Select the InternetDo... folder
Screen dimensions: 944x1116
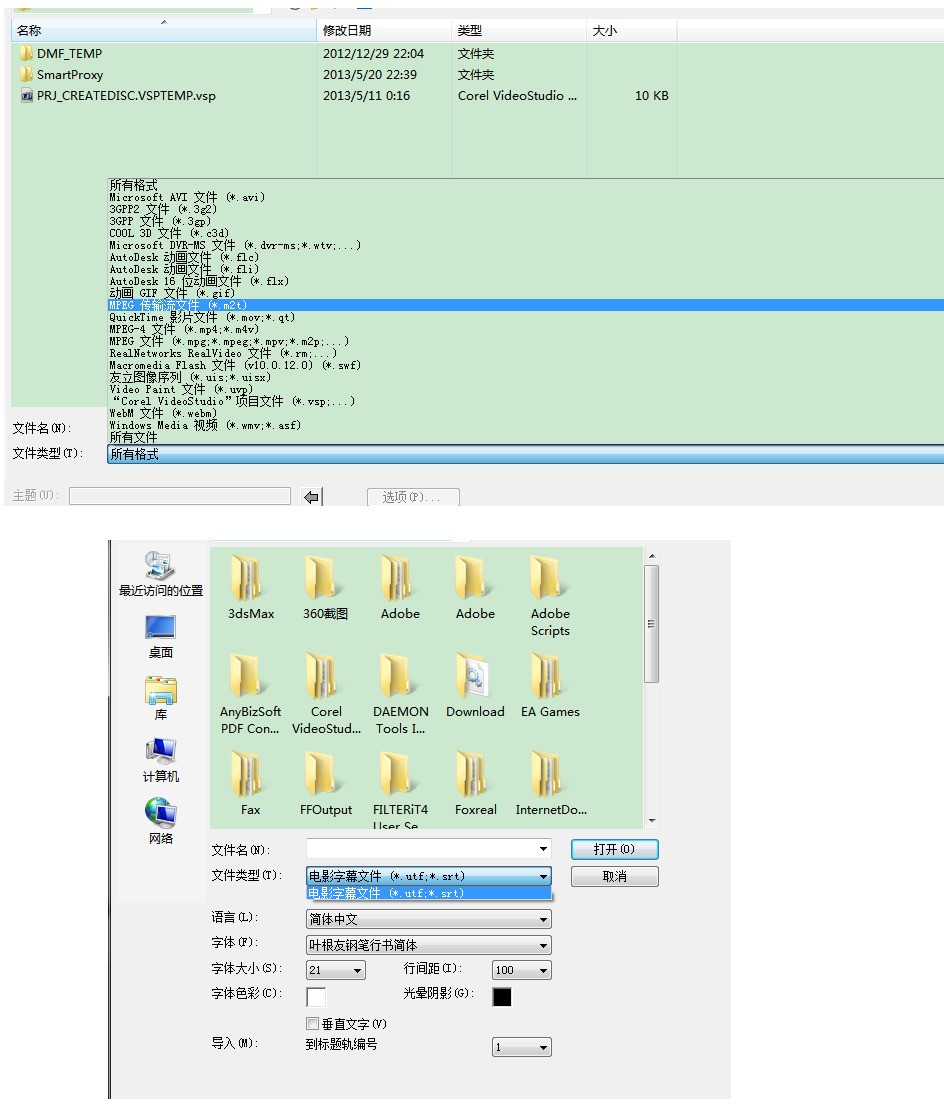click(551, 784)
